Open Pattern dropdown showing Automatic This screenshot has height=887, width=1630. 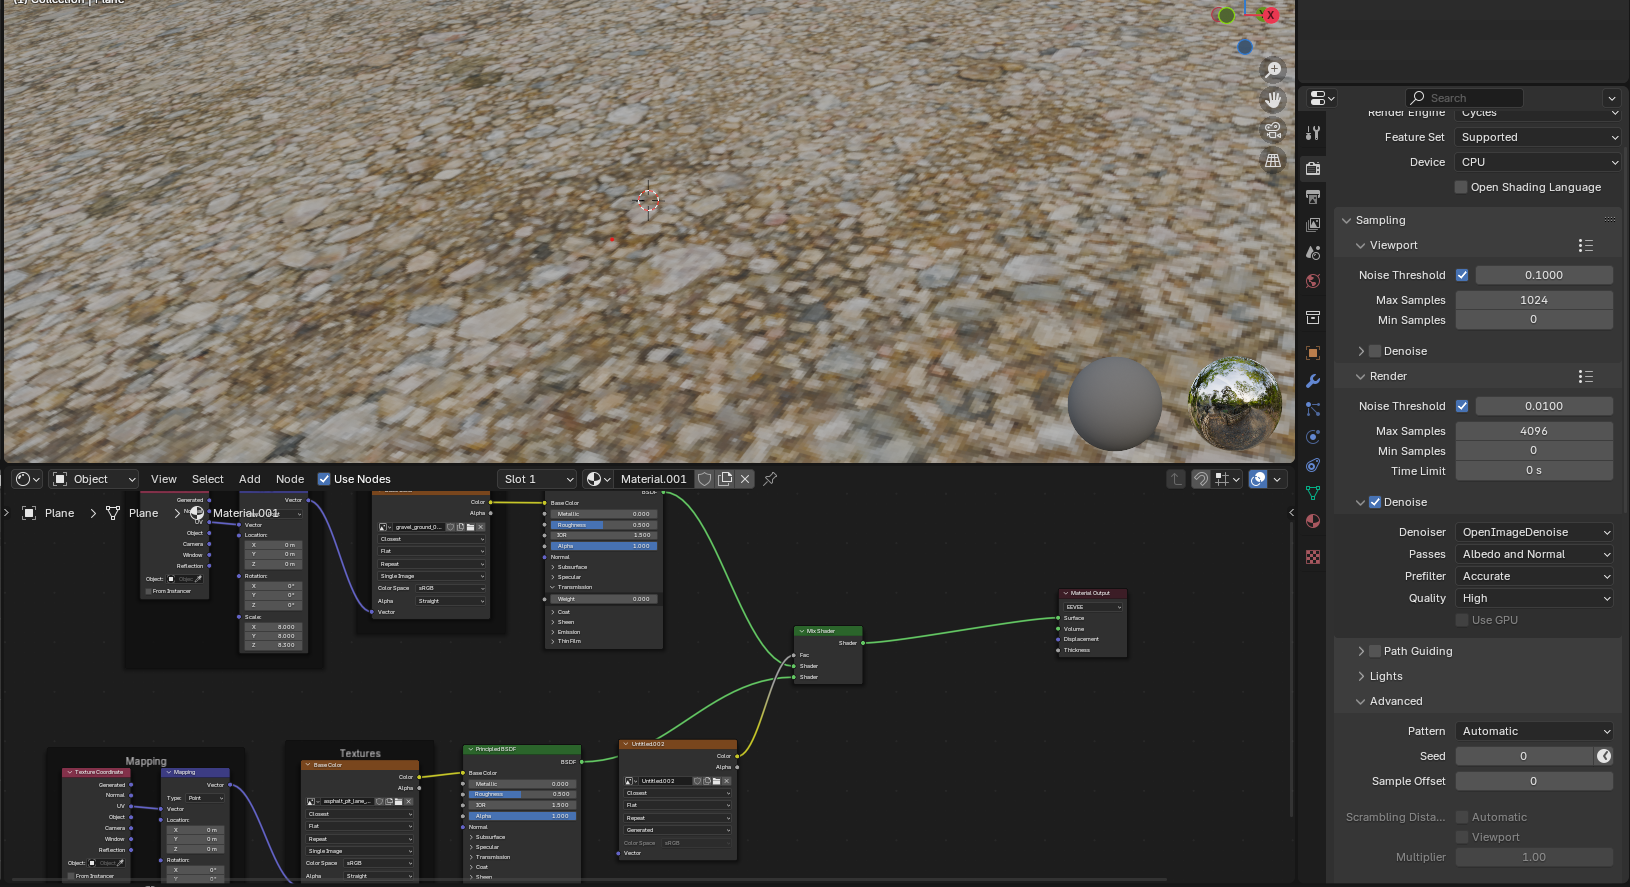[1535, 731]
